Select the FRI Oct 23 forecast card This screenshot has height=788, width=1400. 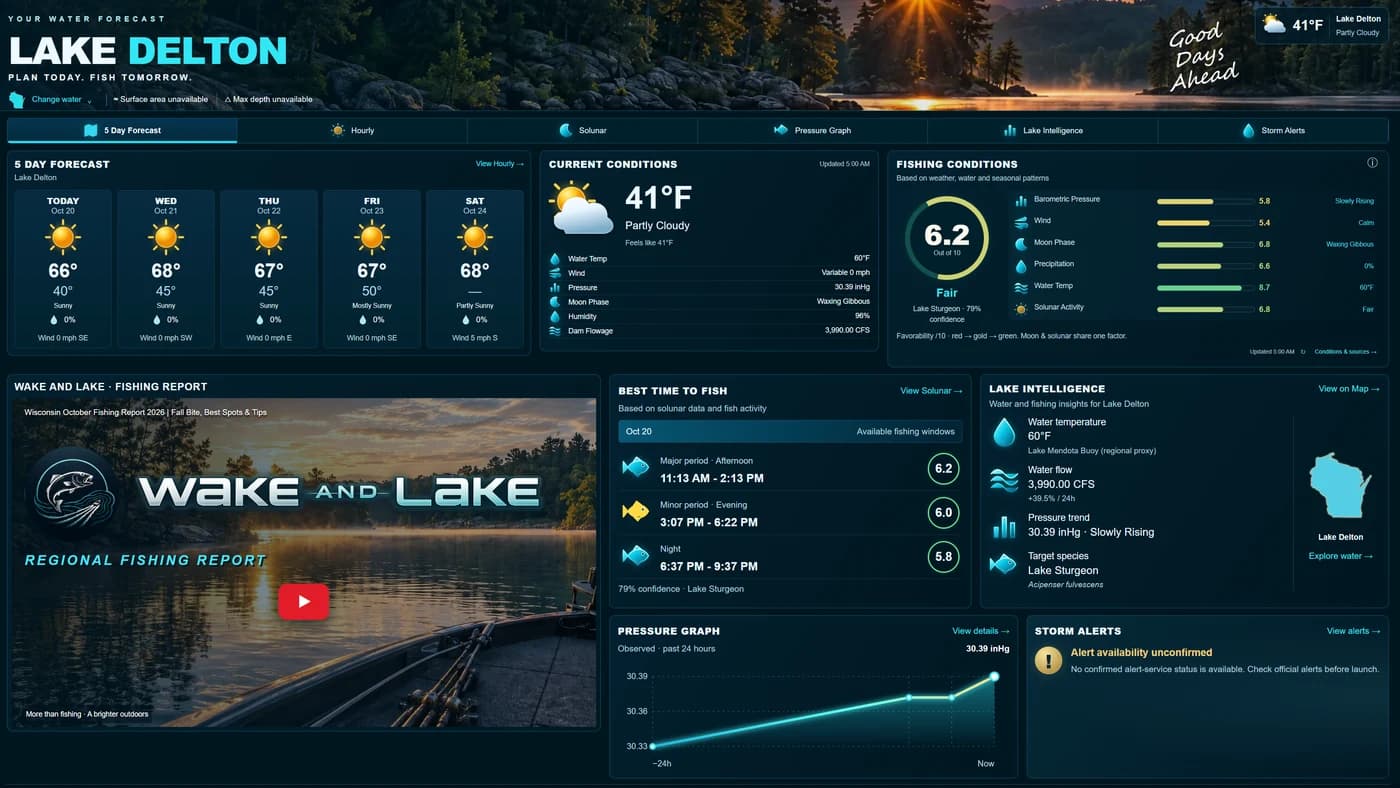click(x=372, y=268)
